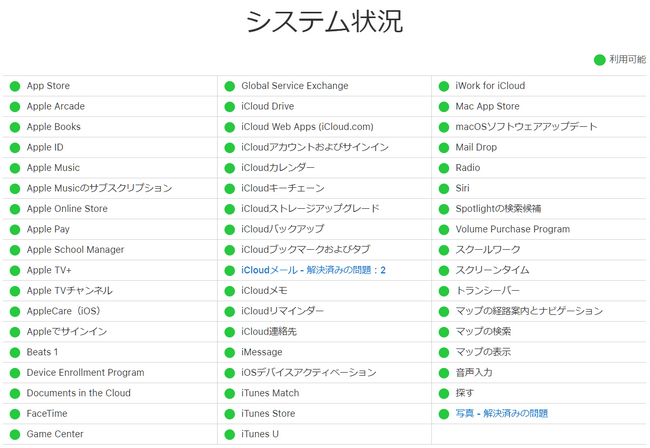Click the status dot for 音声入力

tap(444, 373)
